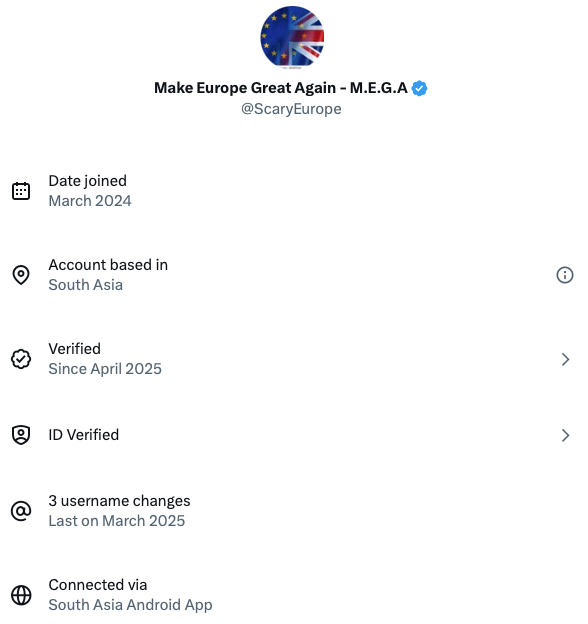Expand the ID Verified row chevron
The width and height of the screenshot is (588, 624).
pos(565,435)
